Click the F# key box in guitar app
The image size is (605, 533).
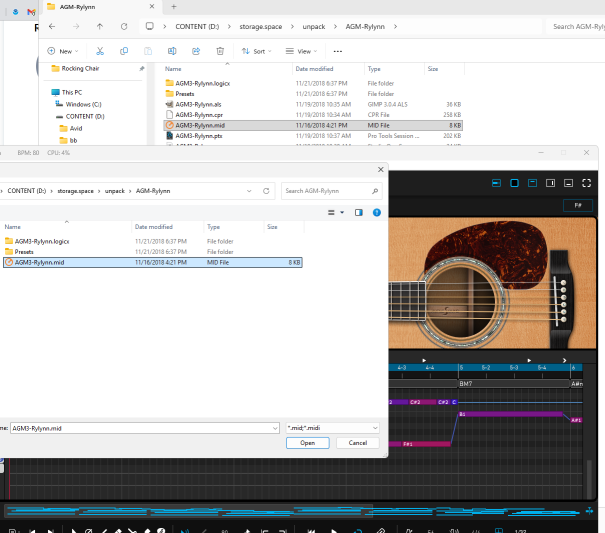tap(578, 205)
